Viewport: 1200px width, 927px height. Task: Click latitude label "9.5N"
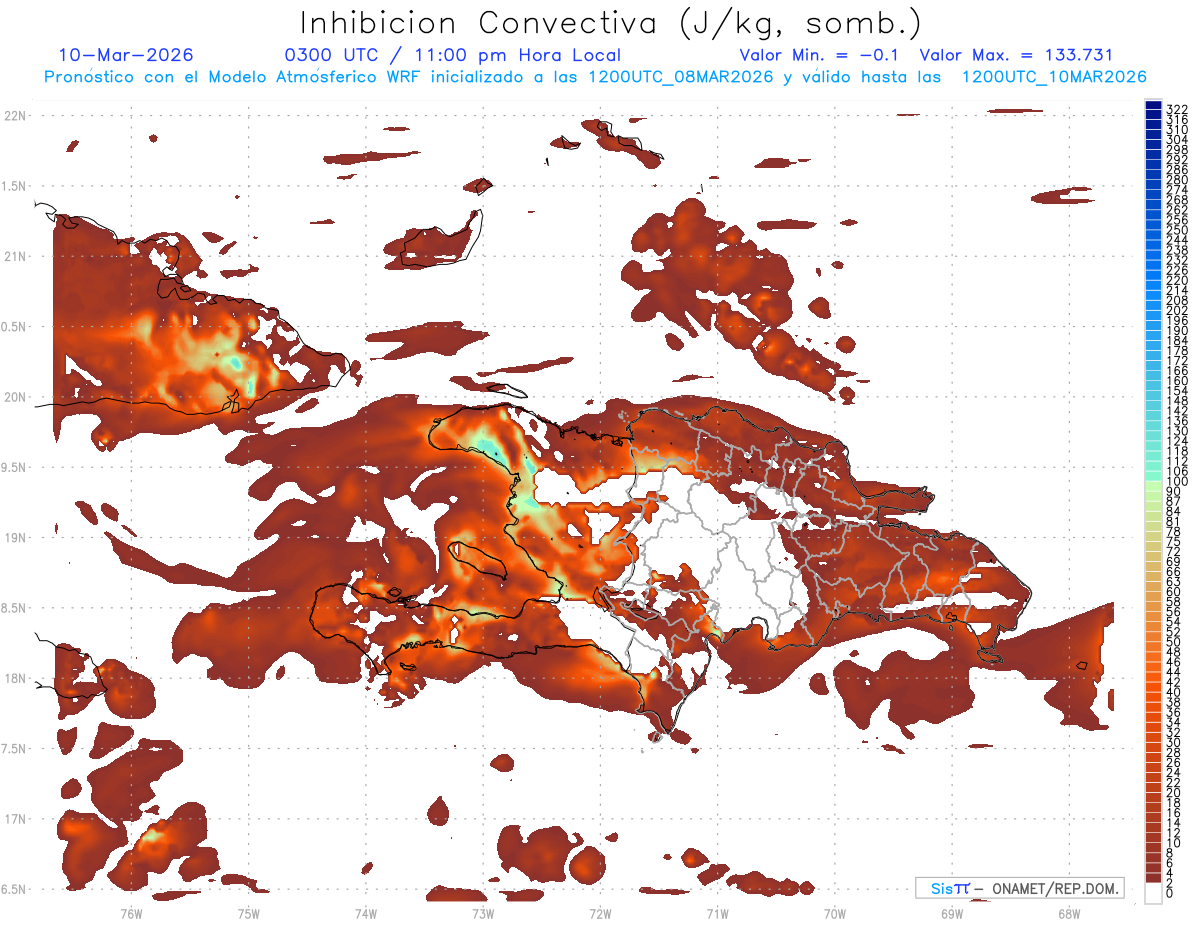click(x=14, y=468)
